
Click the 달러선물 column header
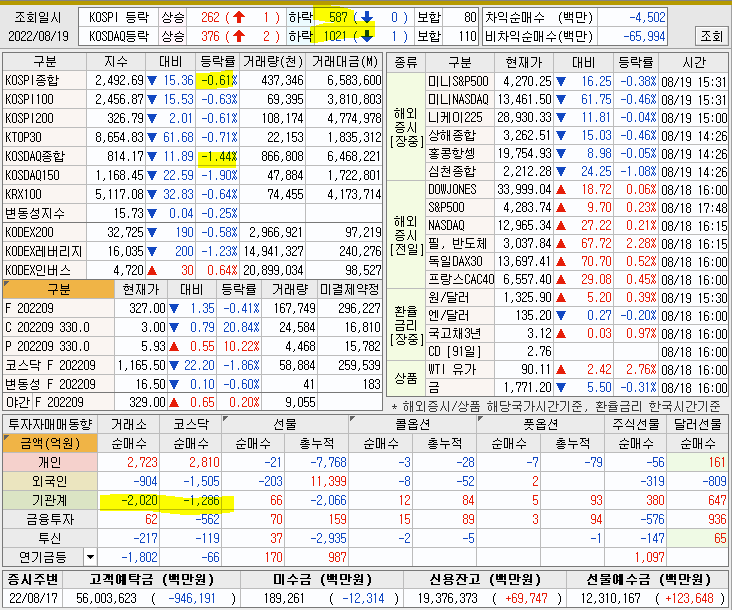tap(698, 424)
